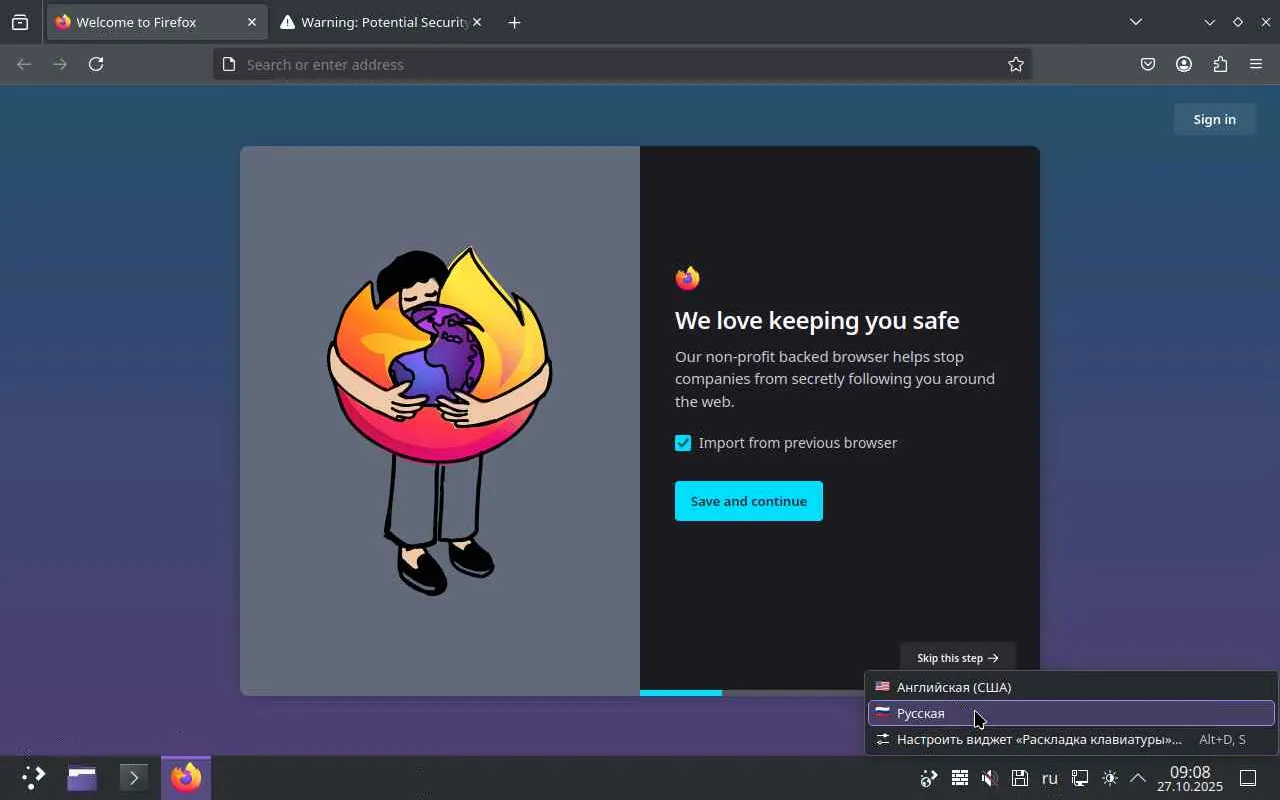Viewport: 1280px width, 800px height.
Task: Focus the Search or enter address field
Action: [x=622, y=64]
